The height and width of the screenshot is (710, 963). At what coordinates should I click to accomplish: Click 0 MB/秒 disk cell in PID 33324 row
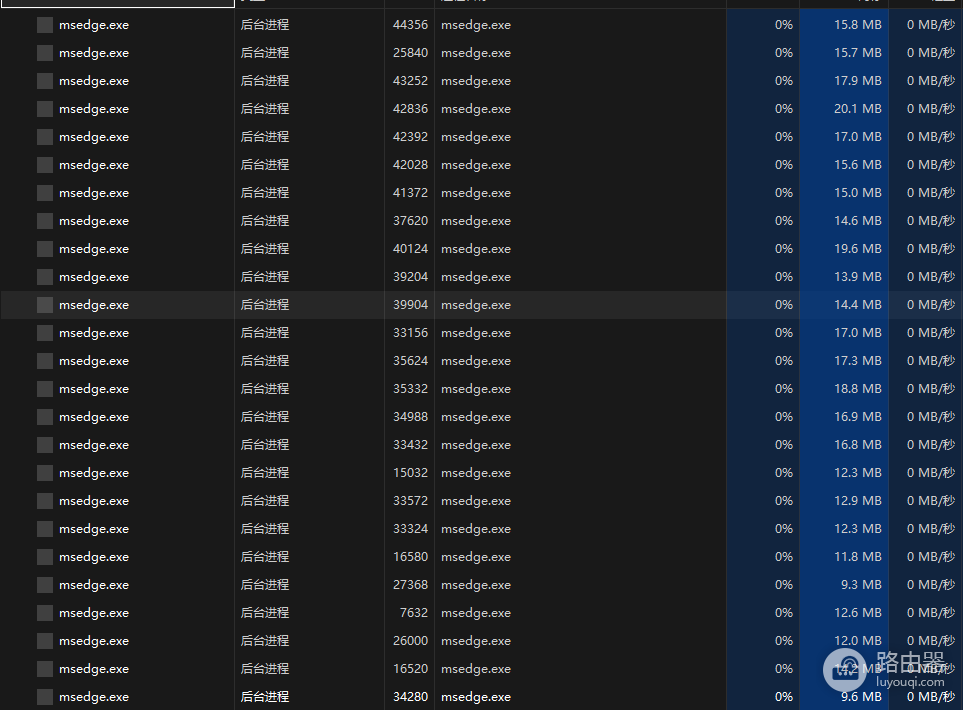930,529
